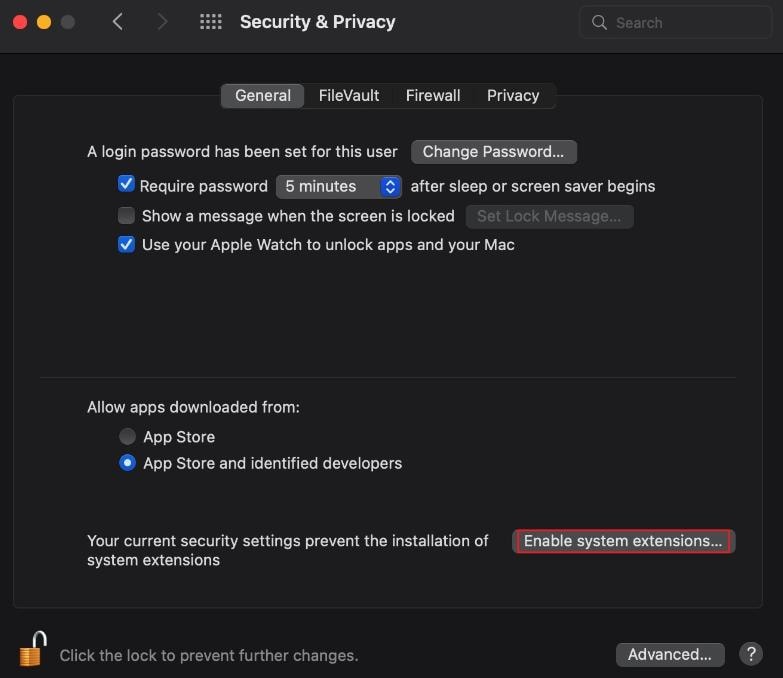The image size is (783, 678).
Task: Switch to the FileVault tab
Action: (349, 95)
